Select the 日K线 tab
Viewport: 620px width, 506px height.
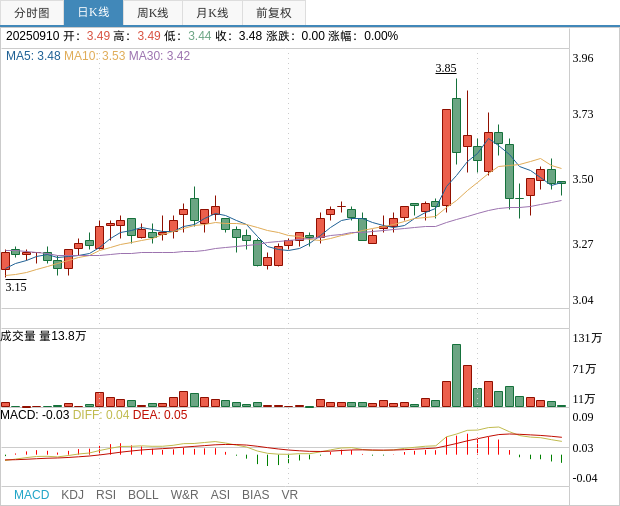pyautogui.click(x=93, y=13)
